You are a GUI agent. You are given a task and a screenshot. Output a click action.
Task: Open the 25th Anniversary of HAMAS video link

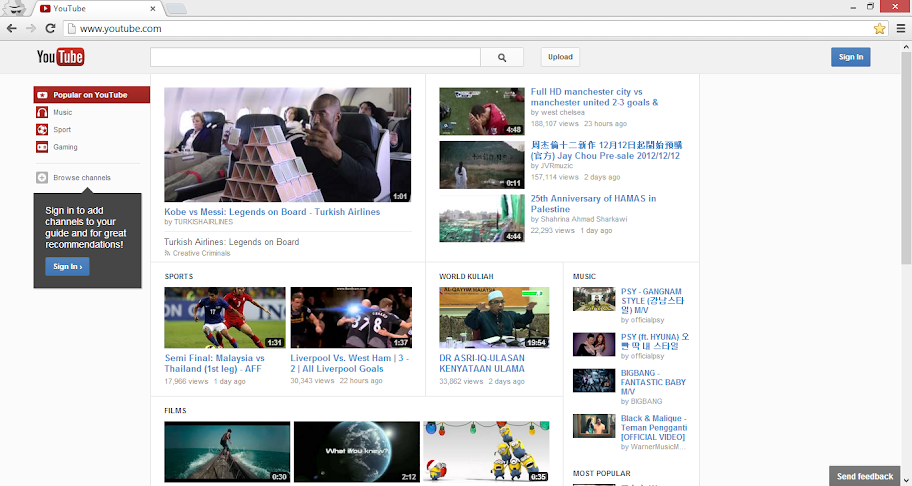click(x=593, y=204)
